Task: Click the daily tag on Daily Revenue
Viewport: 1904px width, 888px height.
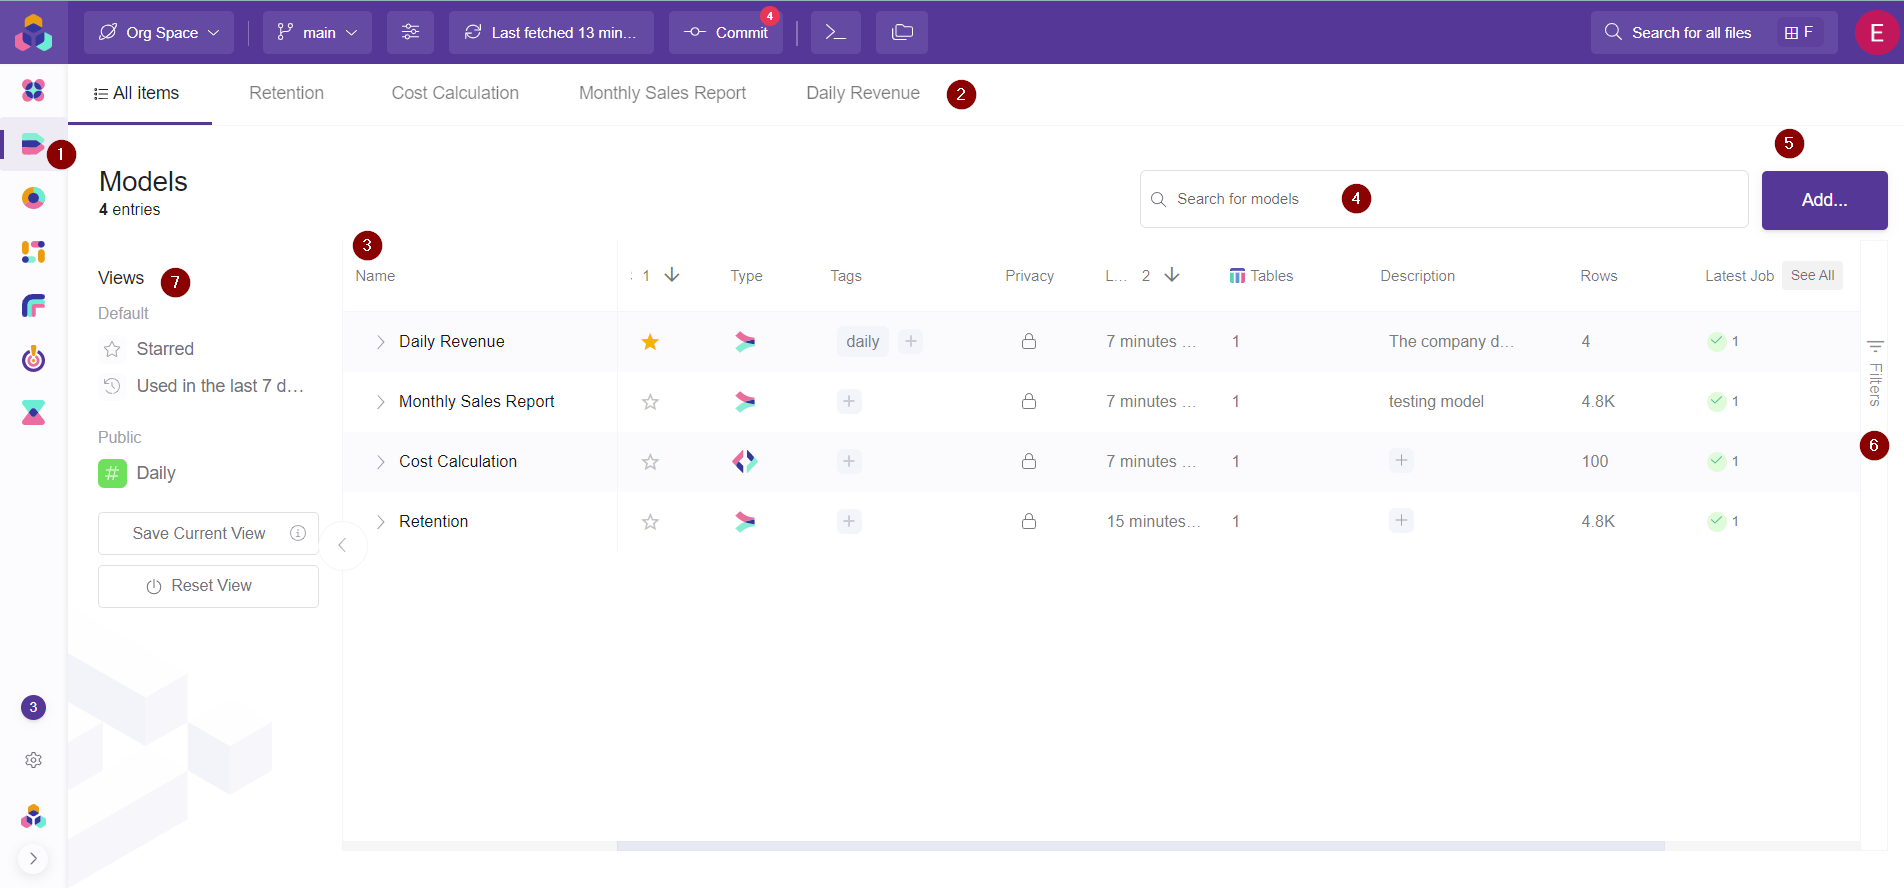Action: coord(862,342)
